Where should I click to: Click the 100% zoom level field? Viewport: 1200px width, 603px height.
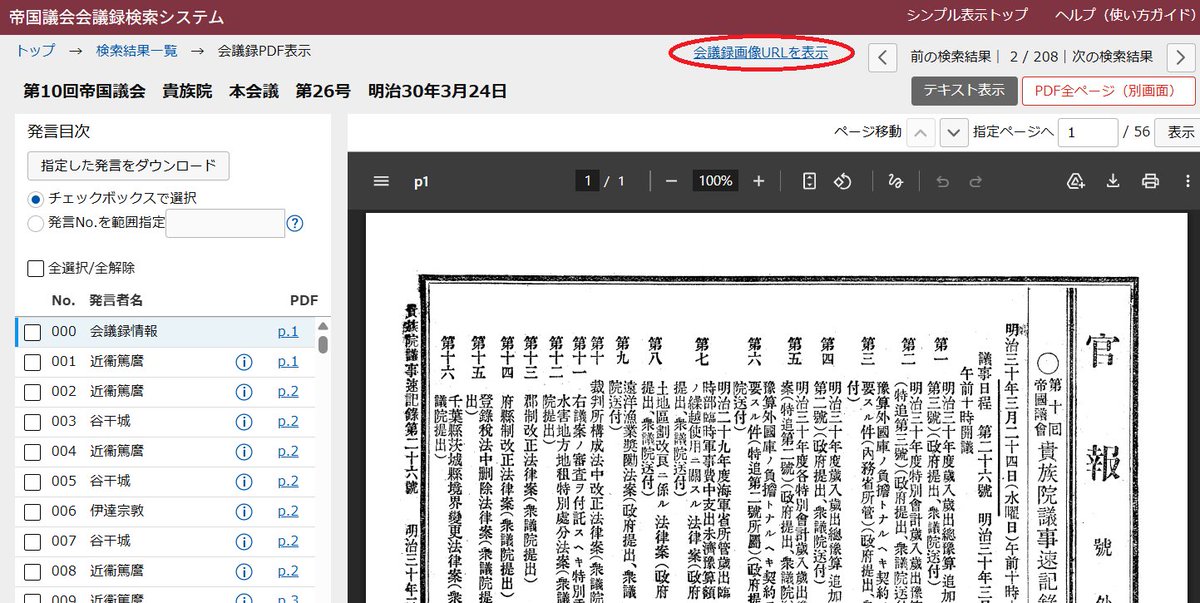click(715, 181)
